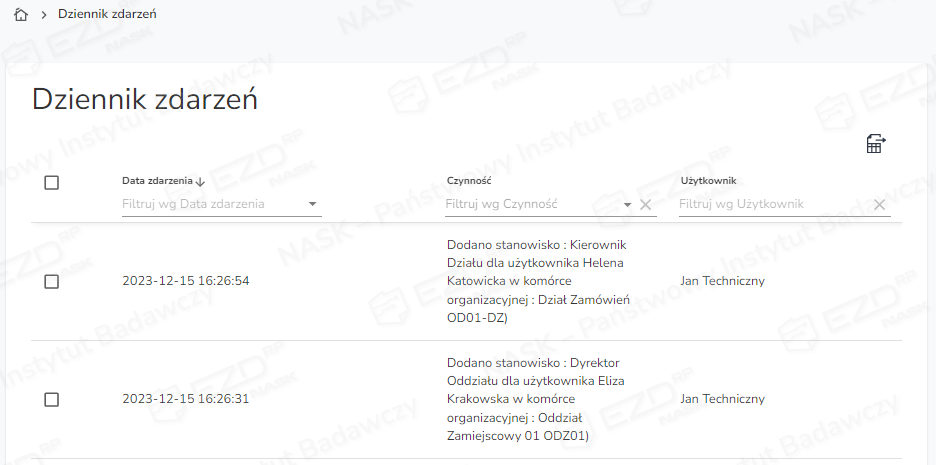Toggle the select-all checkbox in table header
Image resolution: width=936 pixels, height=465 pixels.
tap(52, 183)
